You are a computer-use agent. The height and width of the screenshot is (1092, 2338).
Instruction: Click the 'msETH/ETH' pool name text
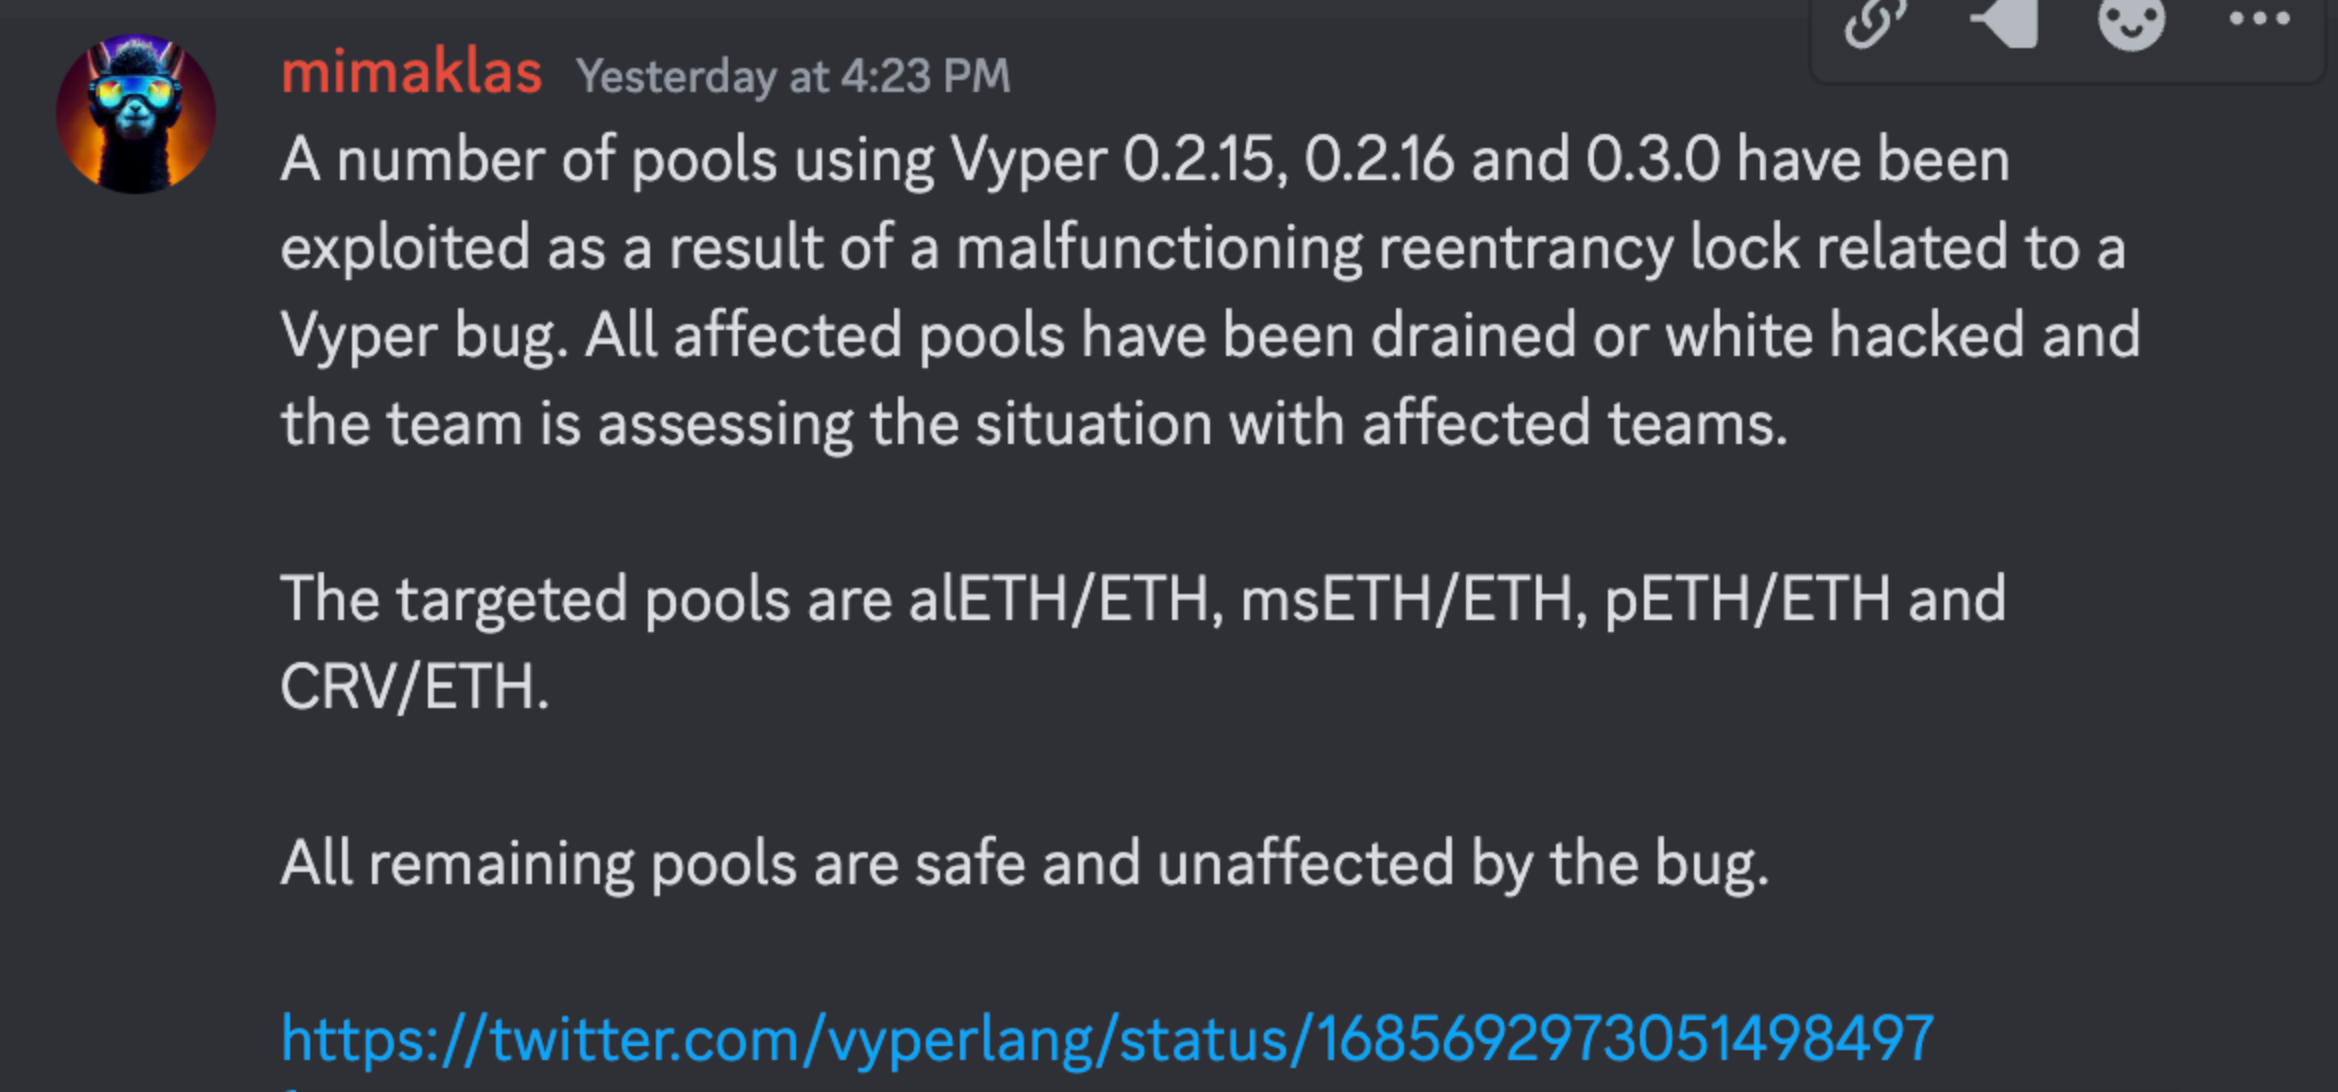[1407, 599]
